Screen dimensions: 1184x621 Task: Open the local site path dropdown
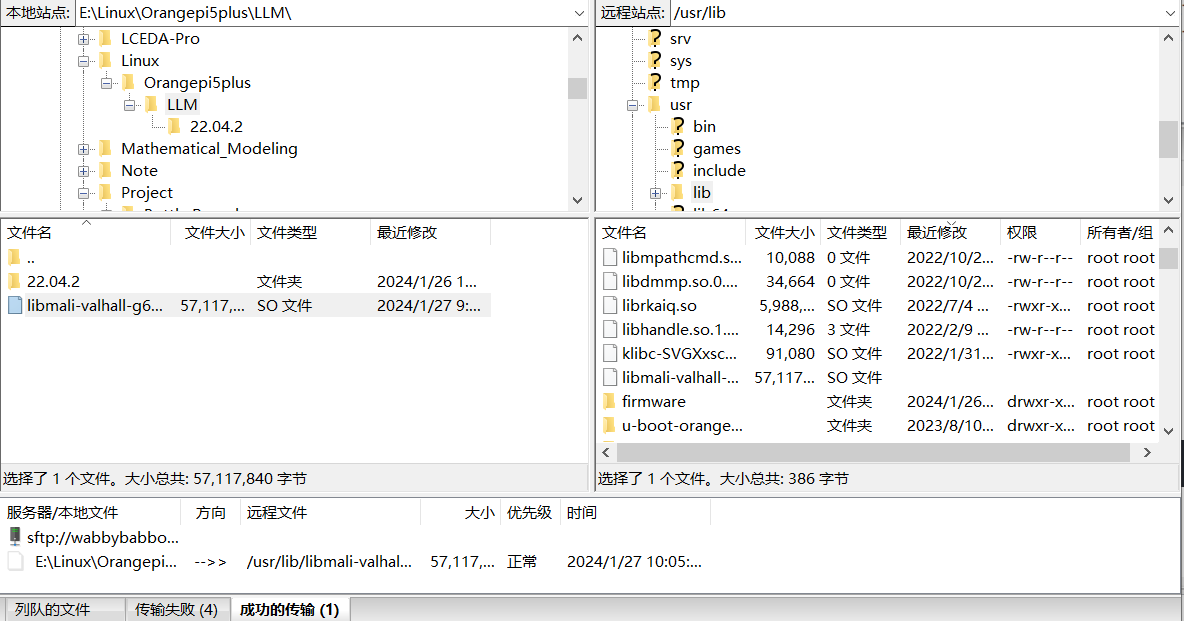(579, 13)
